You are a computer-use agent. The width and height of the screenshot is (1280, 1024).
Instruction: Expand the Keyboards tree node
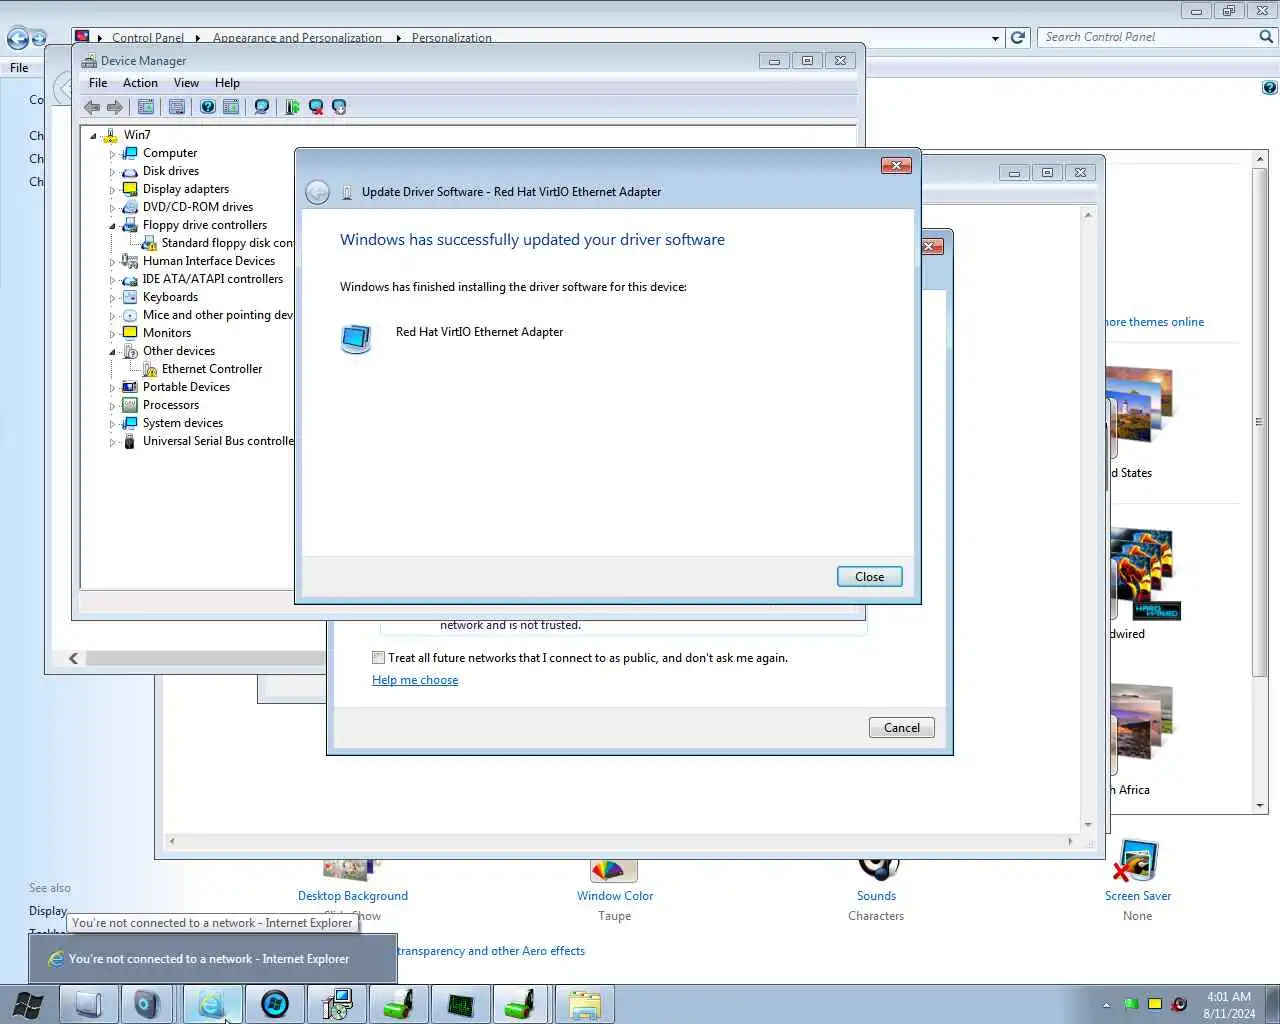point(112,298)
